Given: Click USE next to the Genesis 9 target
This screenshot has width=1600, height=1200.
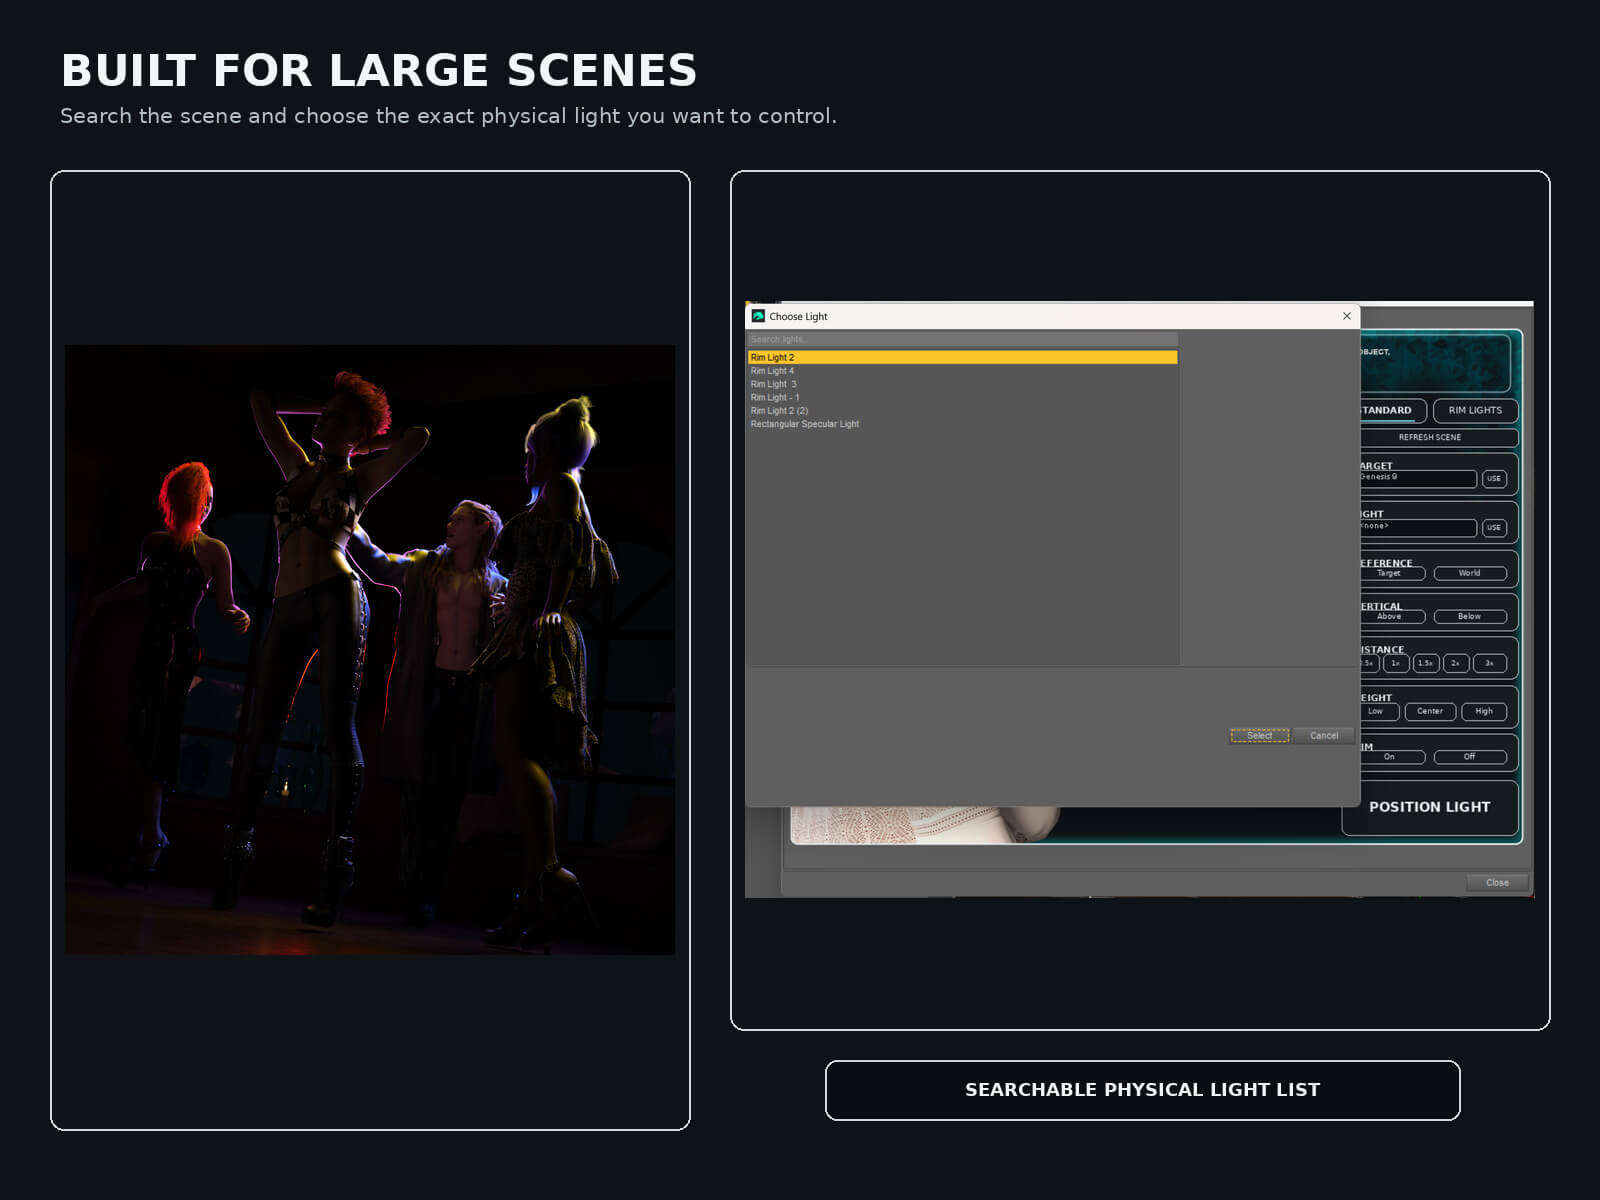Looking at the screenshot, I should [x=1494, y=479].
